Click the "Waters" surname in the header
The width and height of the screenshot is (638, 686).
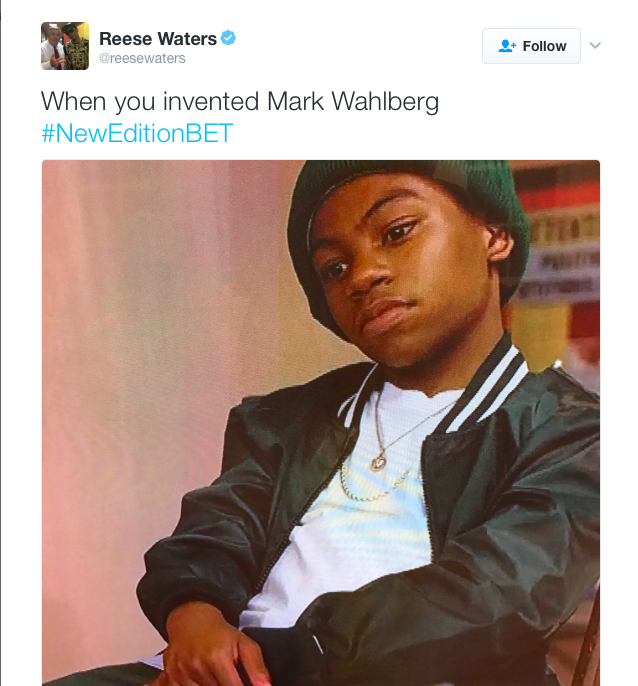[187, 38]
